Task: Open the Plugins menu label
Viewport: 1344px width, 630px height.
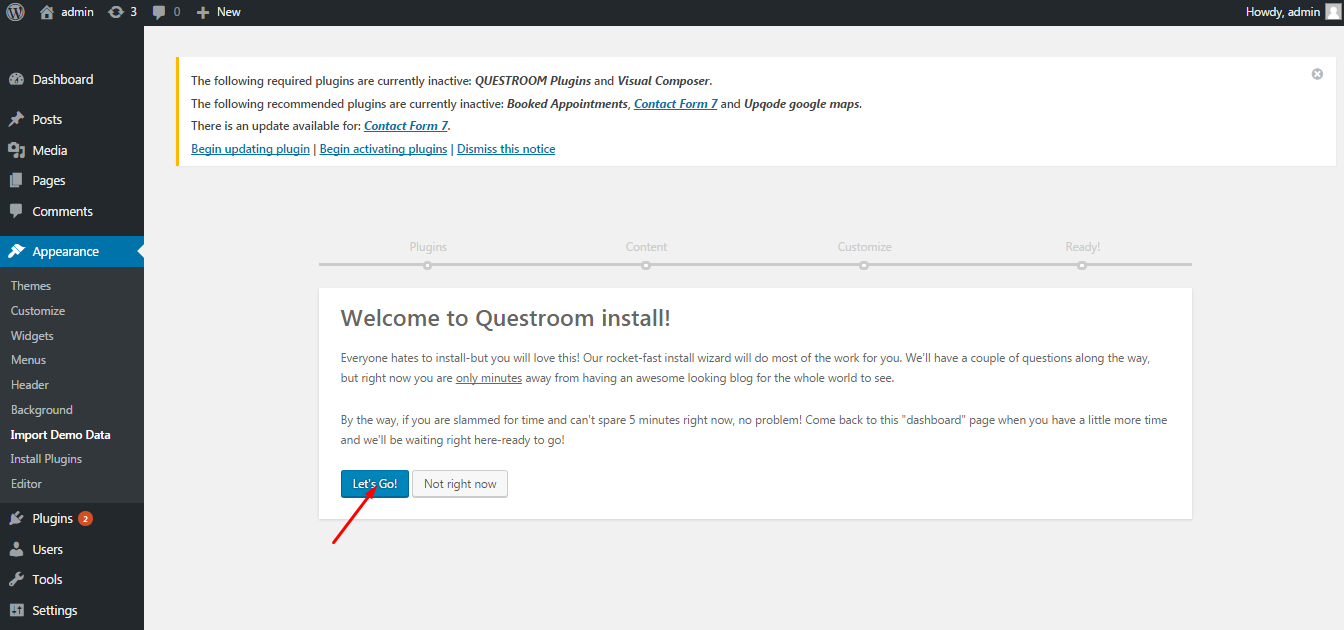Action: pyautogui.click(x=53, y=518)
